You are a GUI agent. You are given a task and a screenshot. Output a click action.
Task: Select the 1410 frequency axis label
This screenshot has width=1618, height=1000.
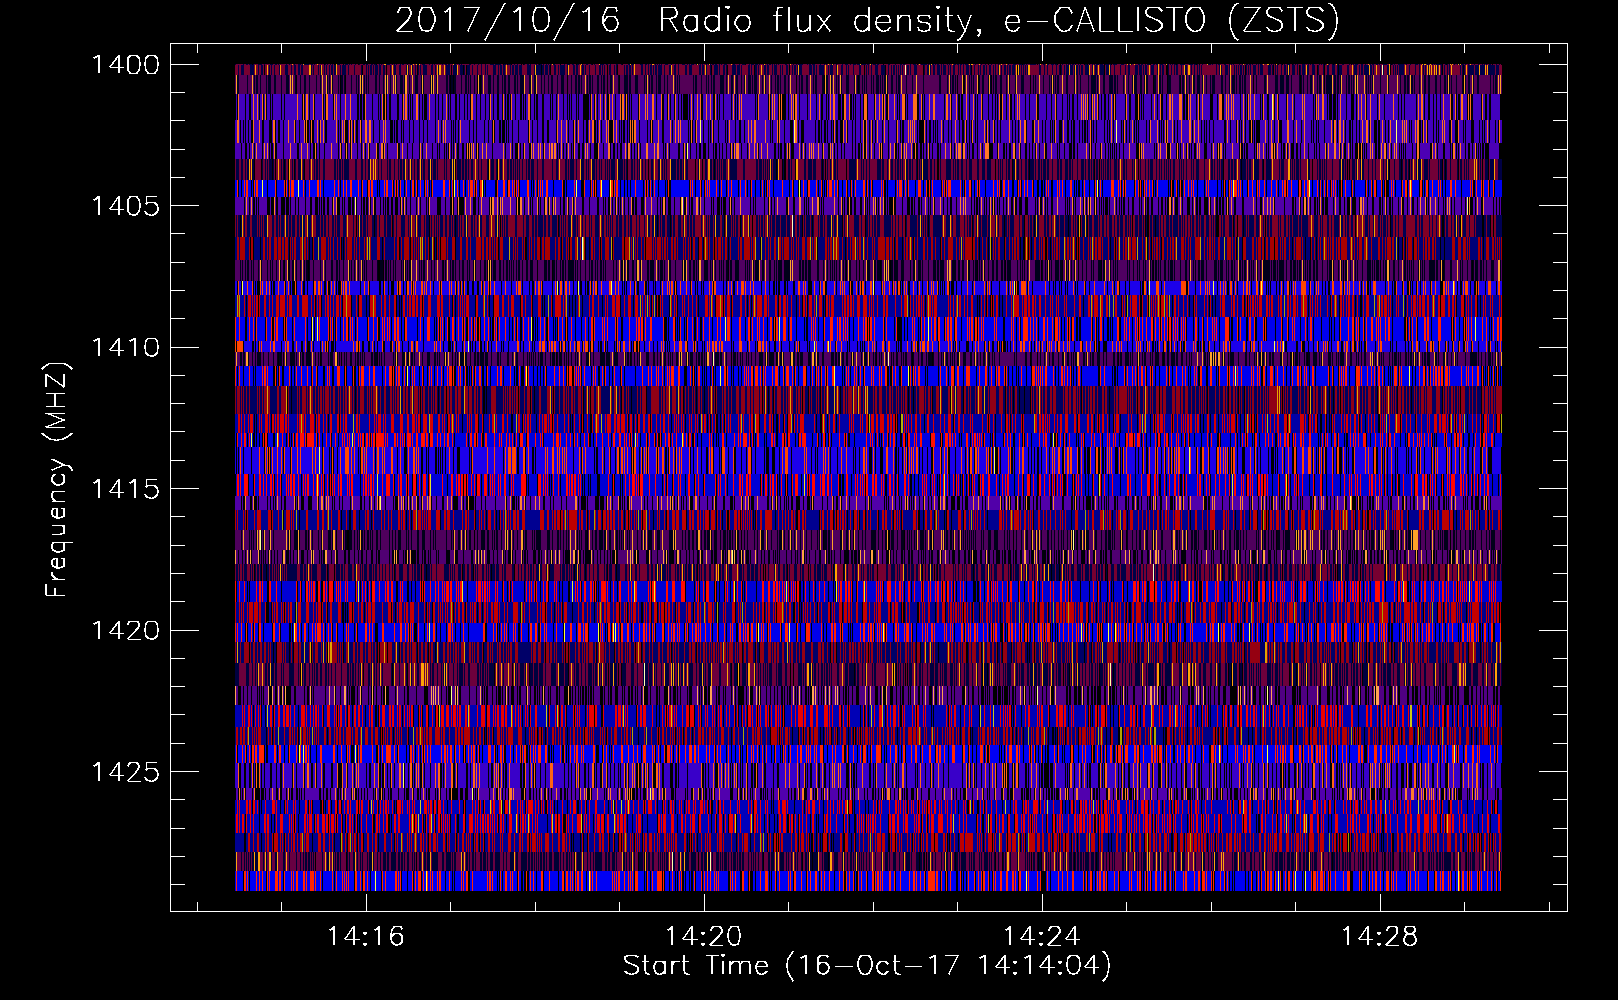pos(125,348)
